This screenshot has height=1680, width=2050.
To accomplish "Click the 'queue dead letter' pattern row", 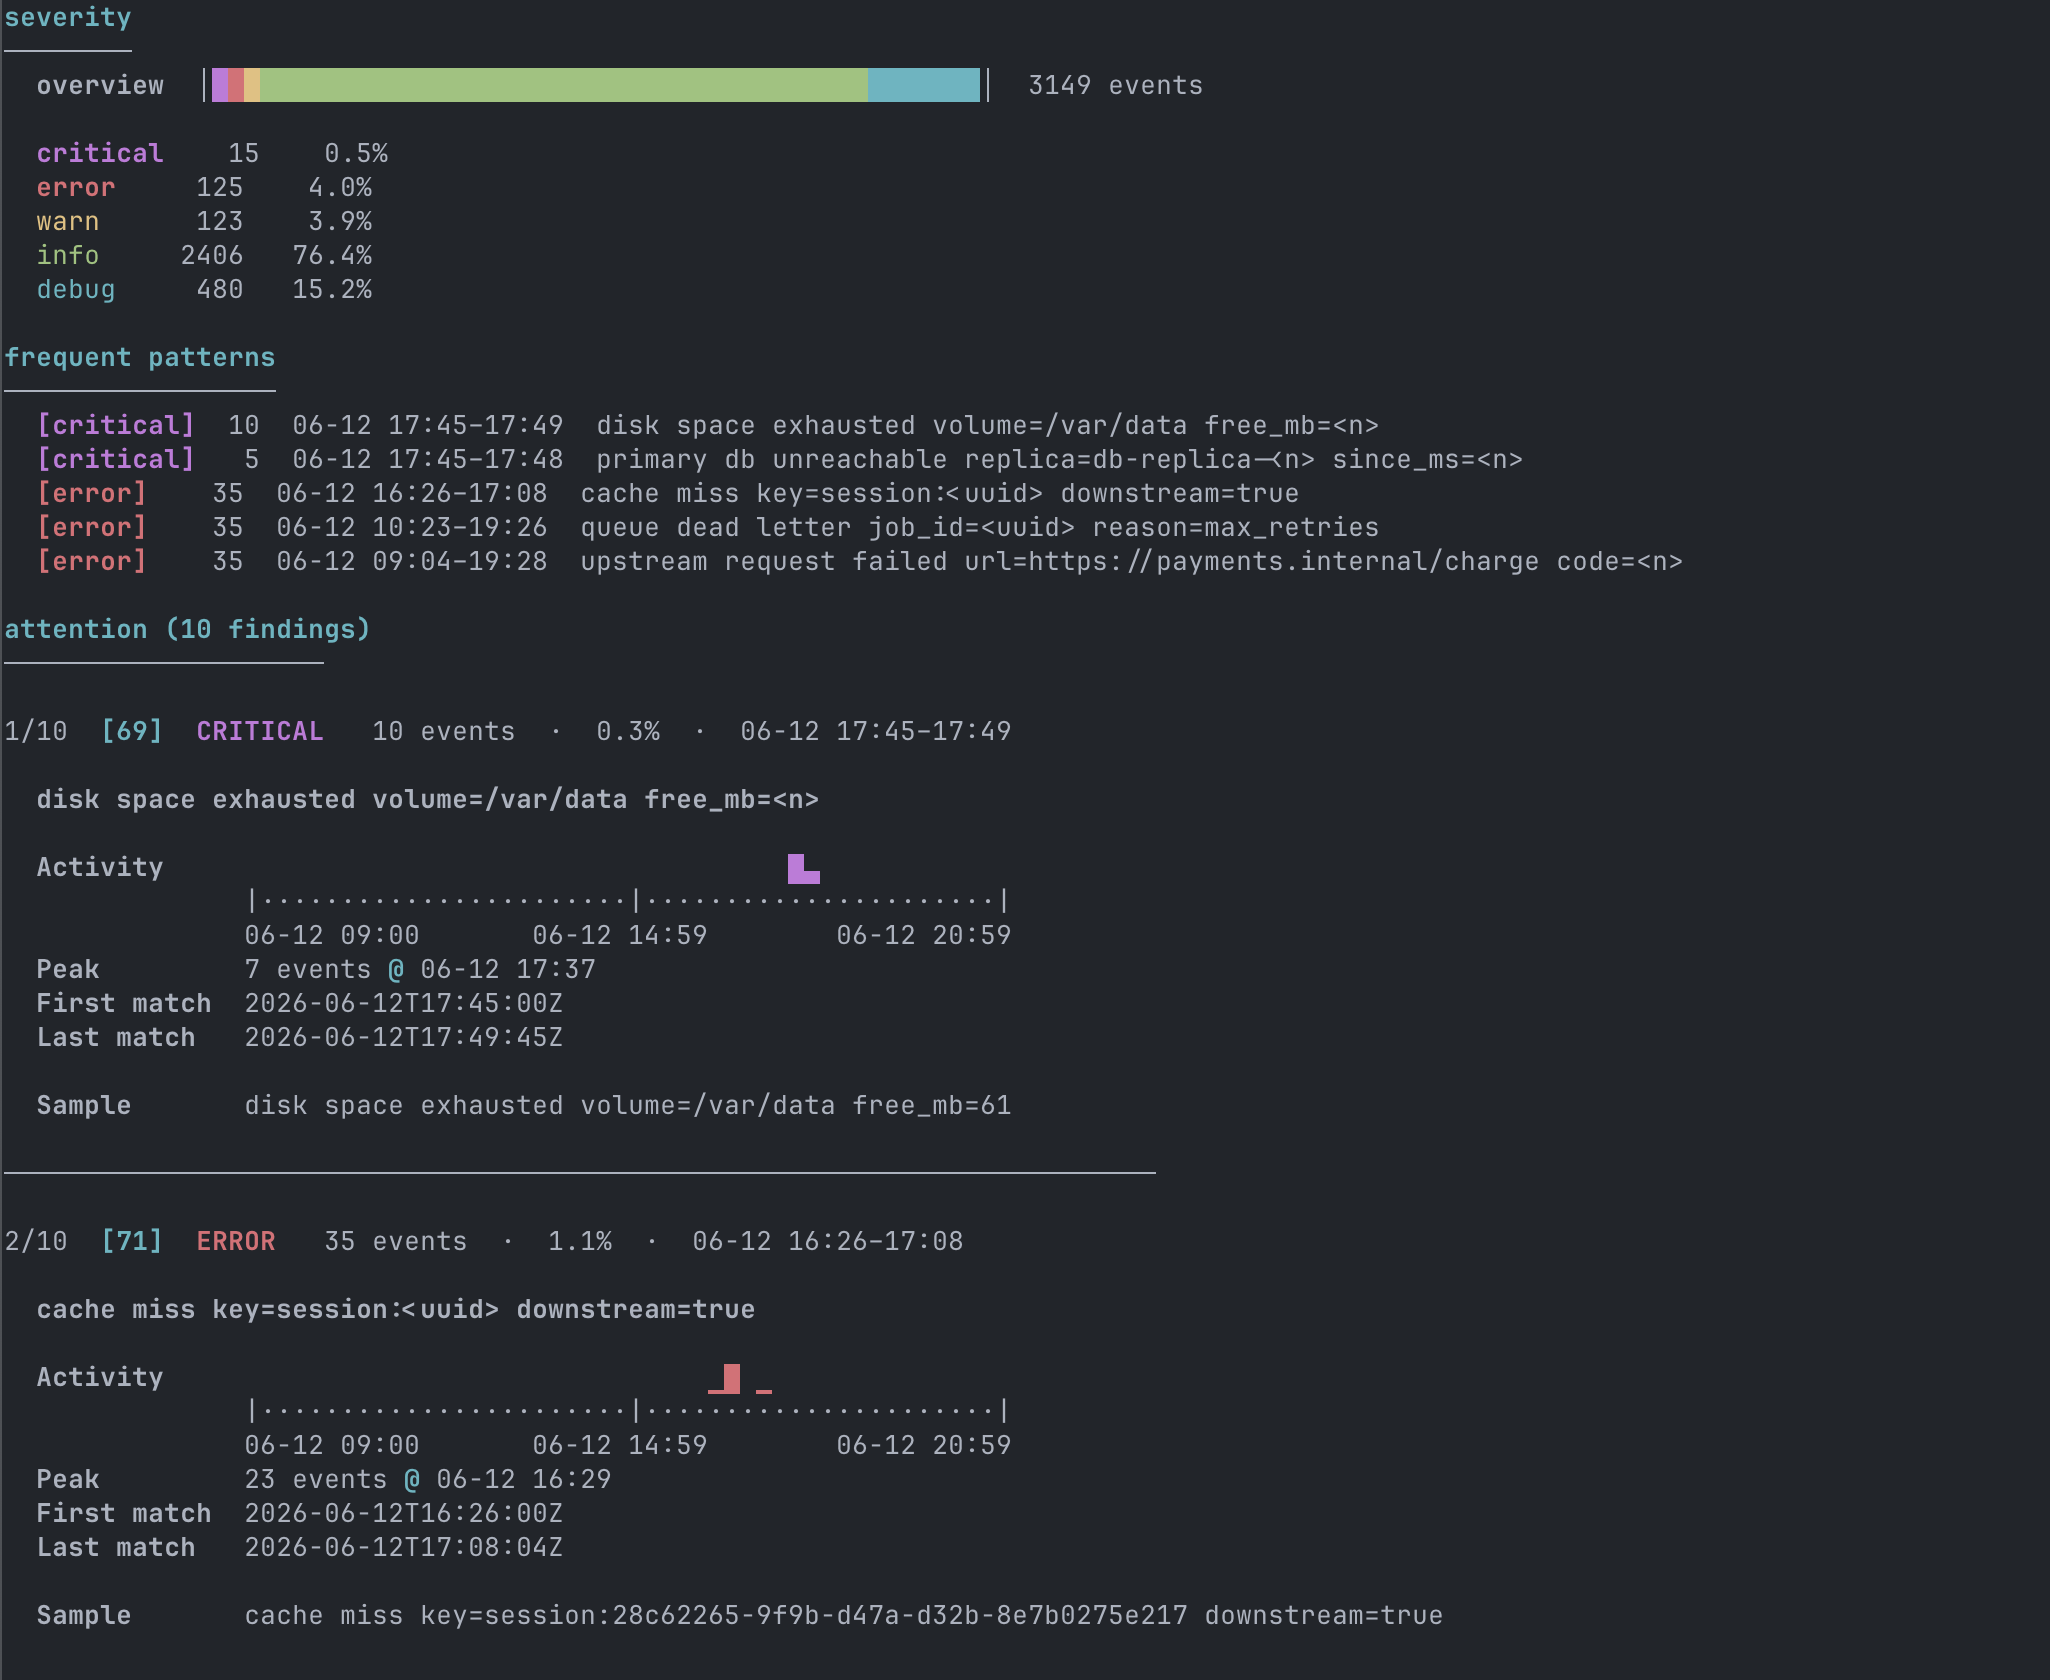I will (x=708, y=527).
